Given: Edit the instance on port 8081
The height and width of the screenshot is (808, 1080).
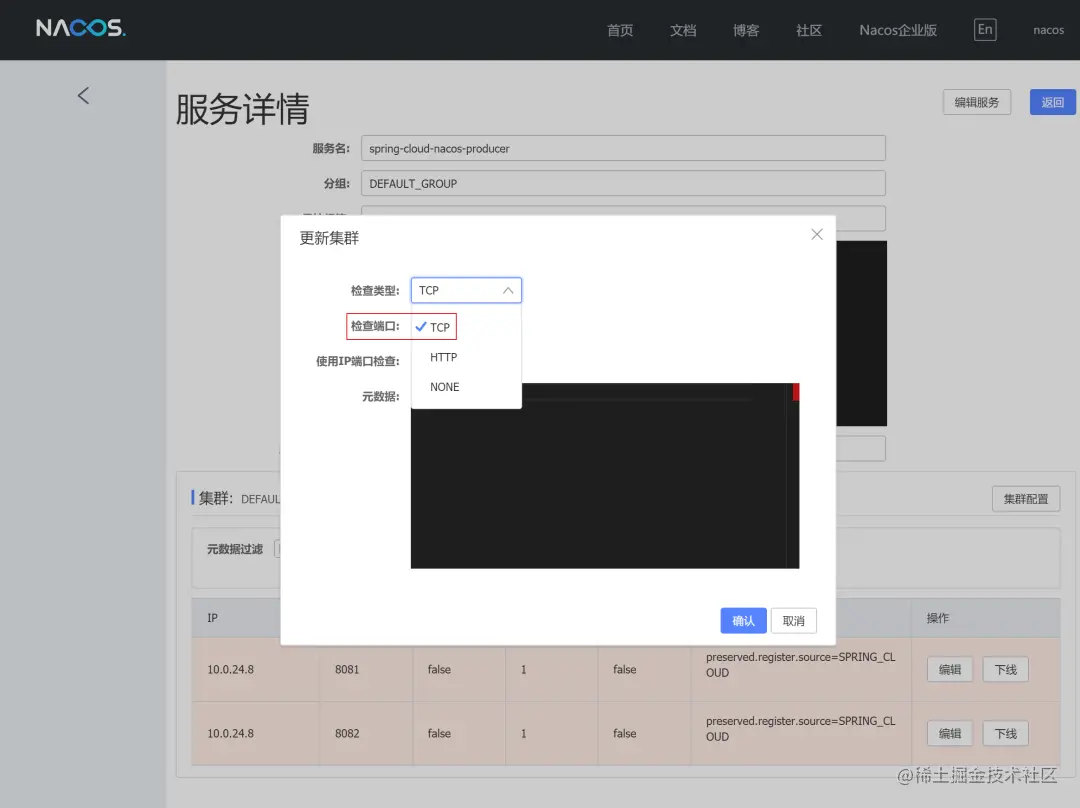Looking at the screenshot, I should 948,669.
